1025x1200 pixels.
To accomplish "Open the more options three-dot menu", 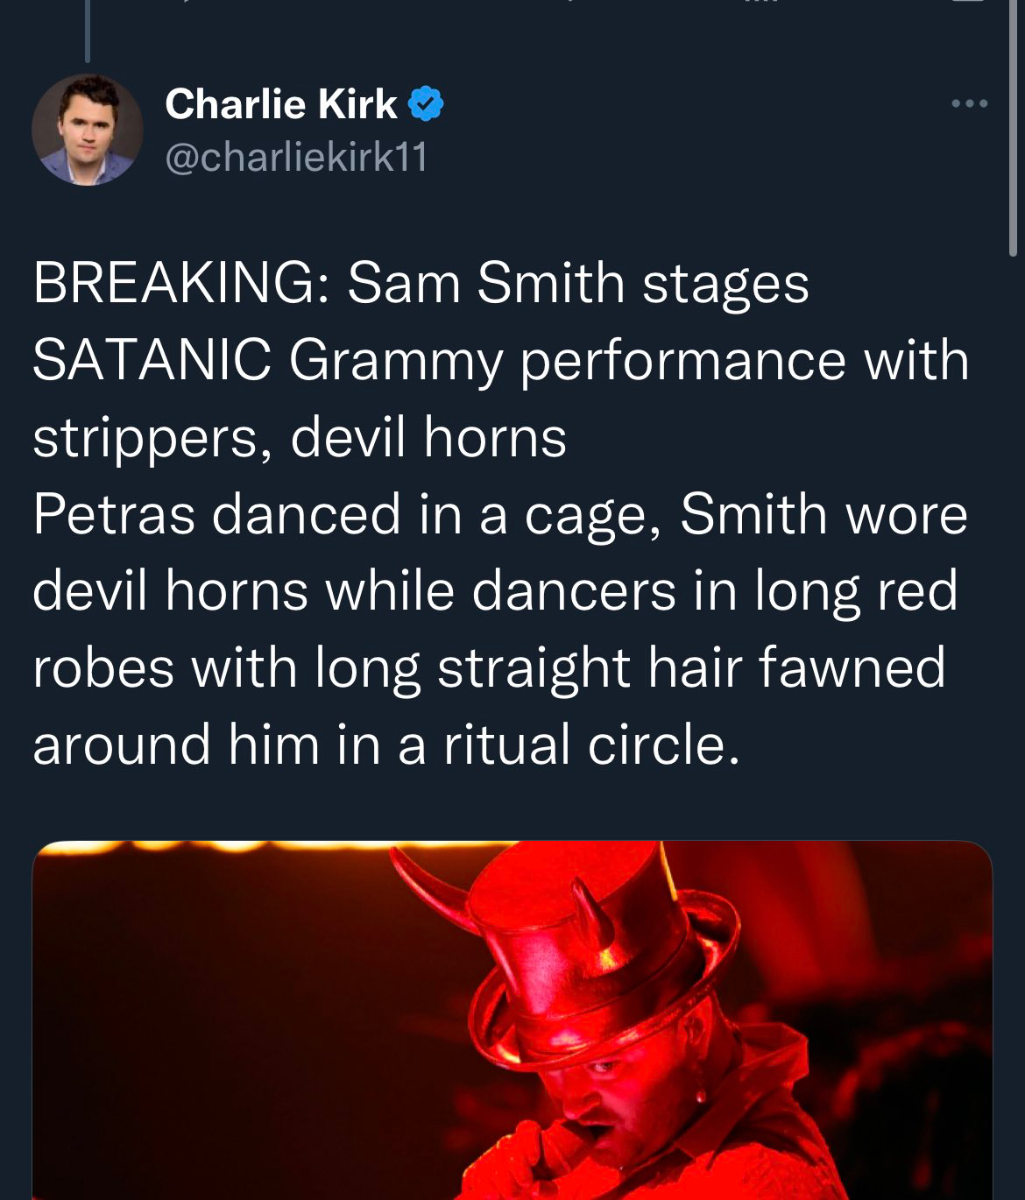I will [968, 103].
